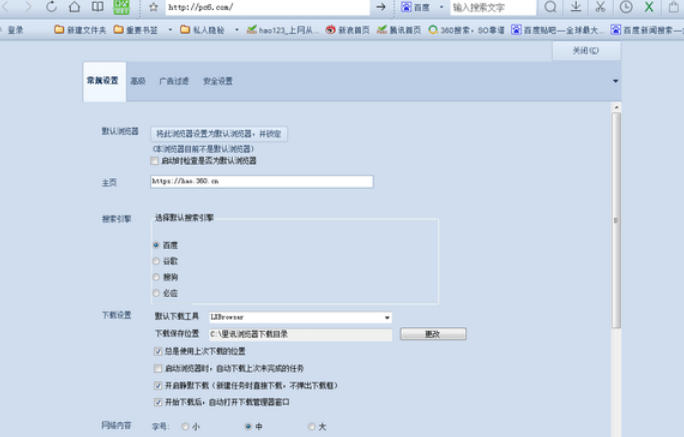This screenshot has height=437, width=684.
Task: Click the back navigation arrow
Action: [x=6, y=7]
